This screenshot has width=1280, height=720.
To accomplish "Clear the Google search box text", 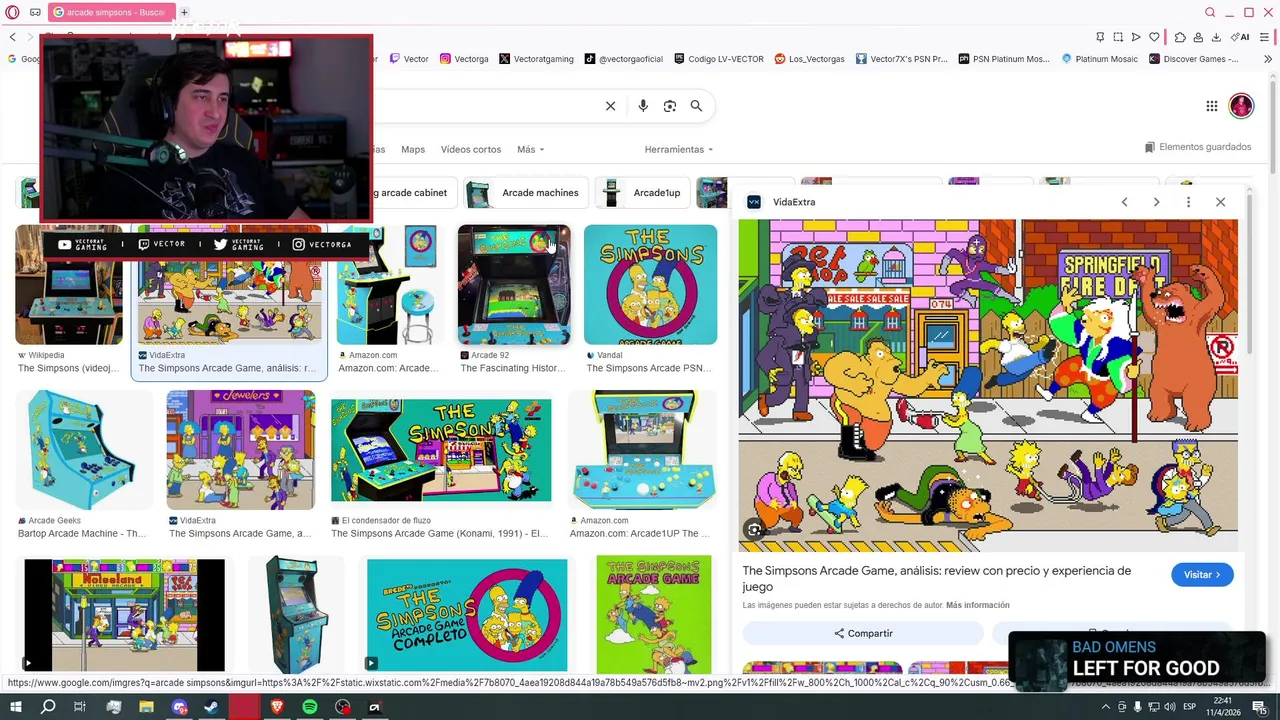I will pyautogui.click(x=610, y=106).
